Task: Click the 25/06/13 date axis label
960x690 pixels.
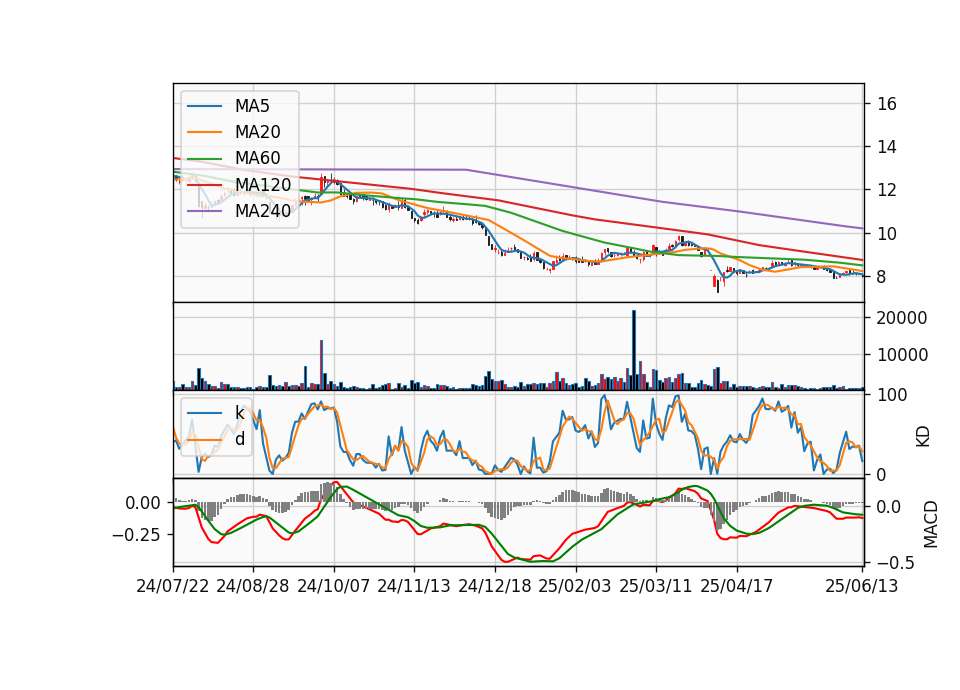Action: (862, 586)
